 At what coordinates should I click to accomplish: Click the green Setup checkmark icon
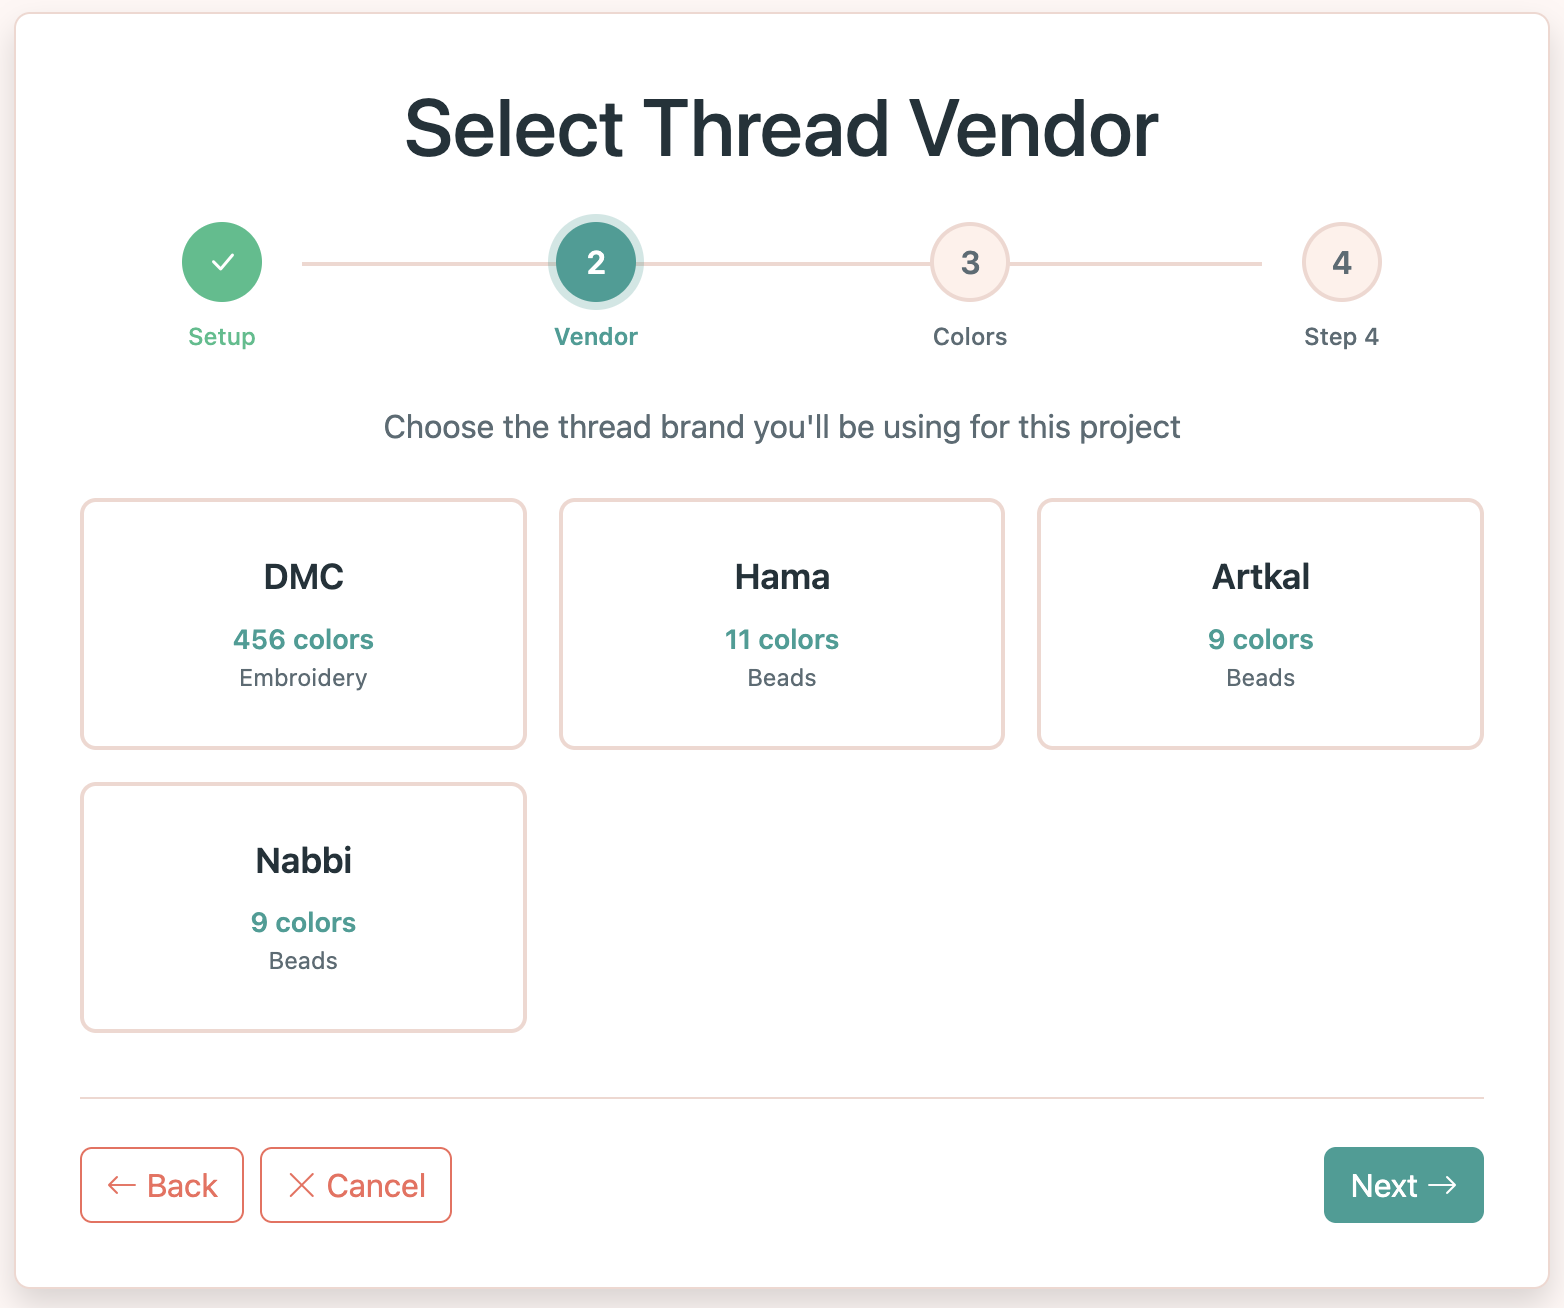221,261
